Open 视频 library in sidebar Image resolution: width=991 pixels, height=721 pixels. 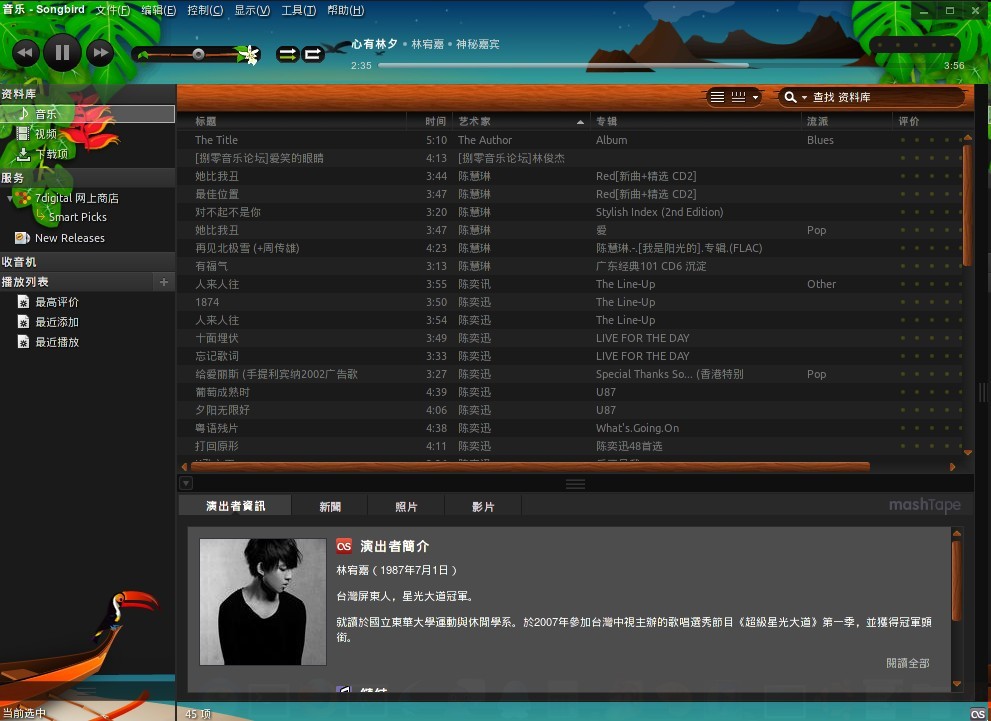tap(46, 133)
